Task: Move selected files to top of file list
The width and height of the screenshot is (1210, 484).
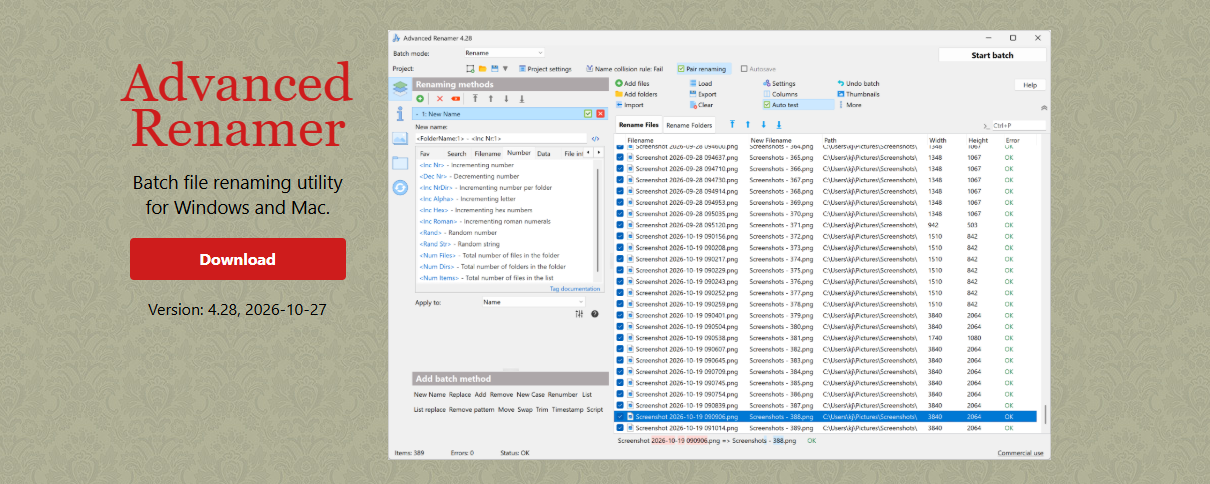Action: click(x=732, y=125)
